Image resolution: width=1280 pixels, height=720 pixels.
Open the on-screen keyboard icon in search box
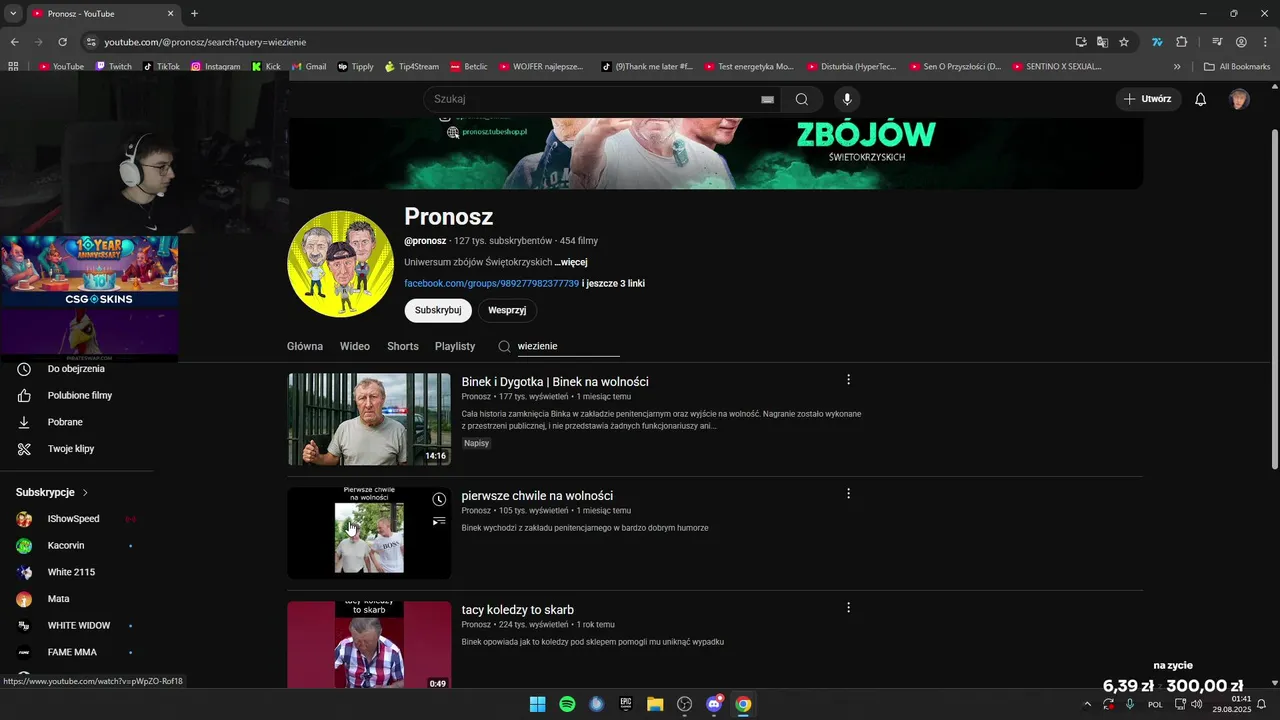click(767, 99)
